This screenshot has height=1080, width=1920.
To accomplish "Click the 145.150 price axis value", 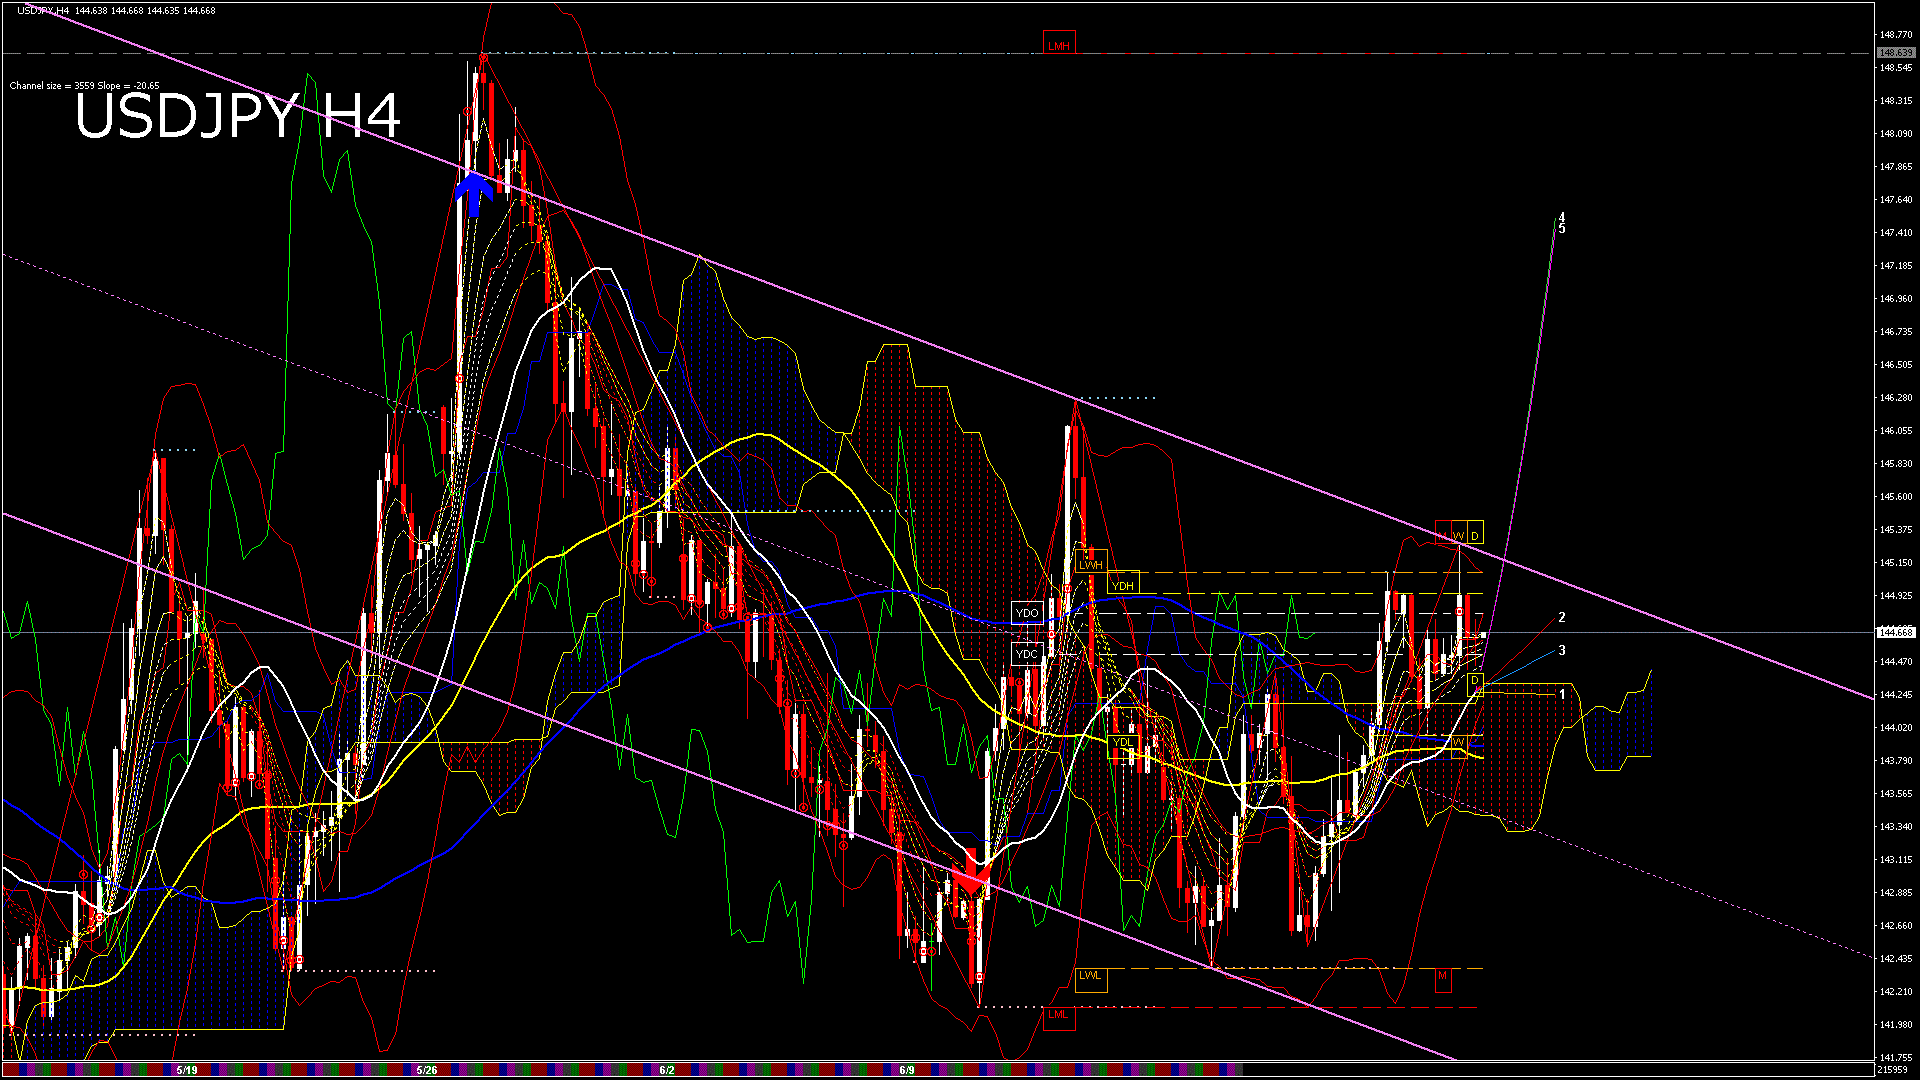I will click(x=1896, y=562).
